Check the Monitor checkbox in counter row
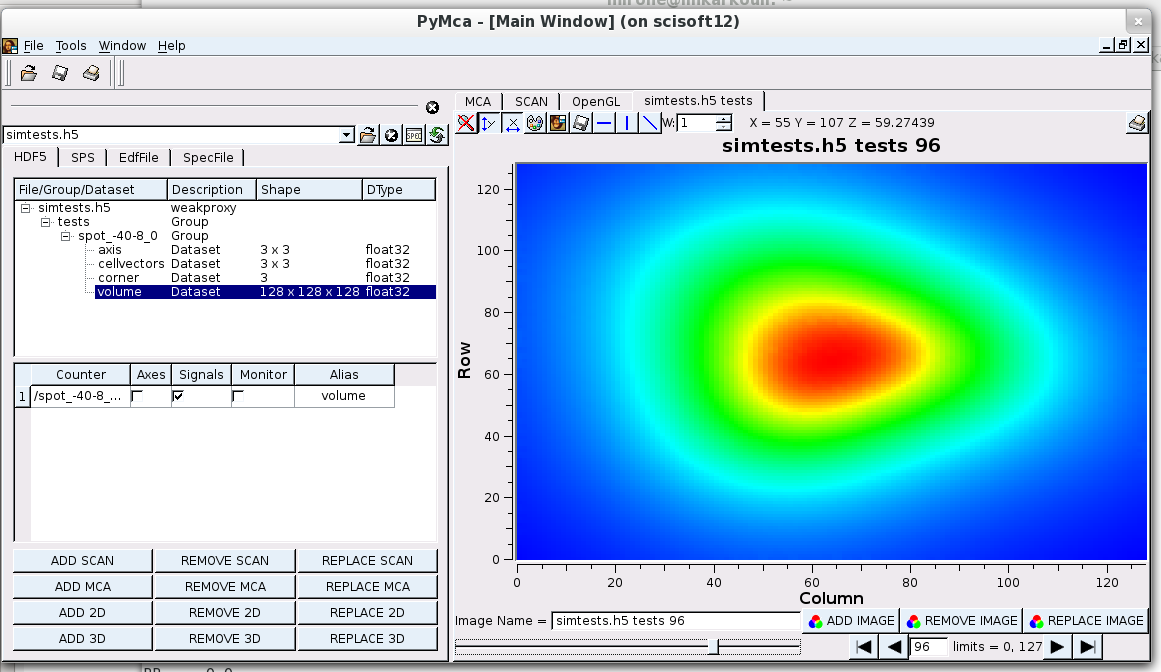1161x672 pixels. [238, 396]
